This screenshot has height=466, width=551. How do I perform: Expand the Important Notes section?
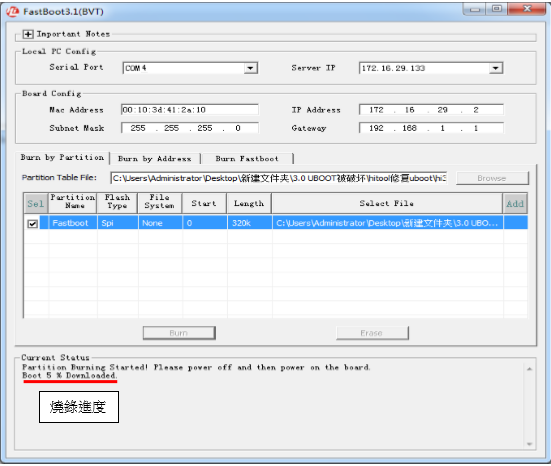point(28,34)
